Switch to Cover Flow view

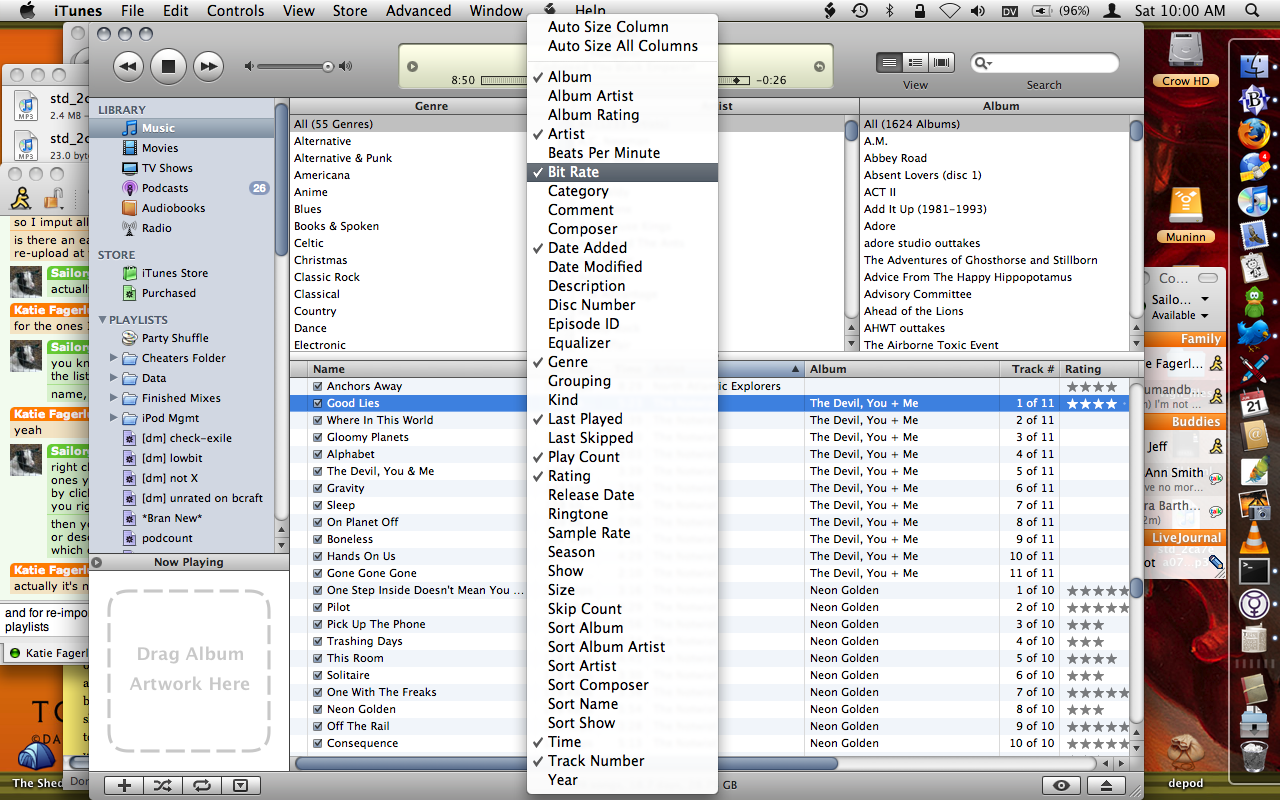(941, 62)
